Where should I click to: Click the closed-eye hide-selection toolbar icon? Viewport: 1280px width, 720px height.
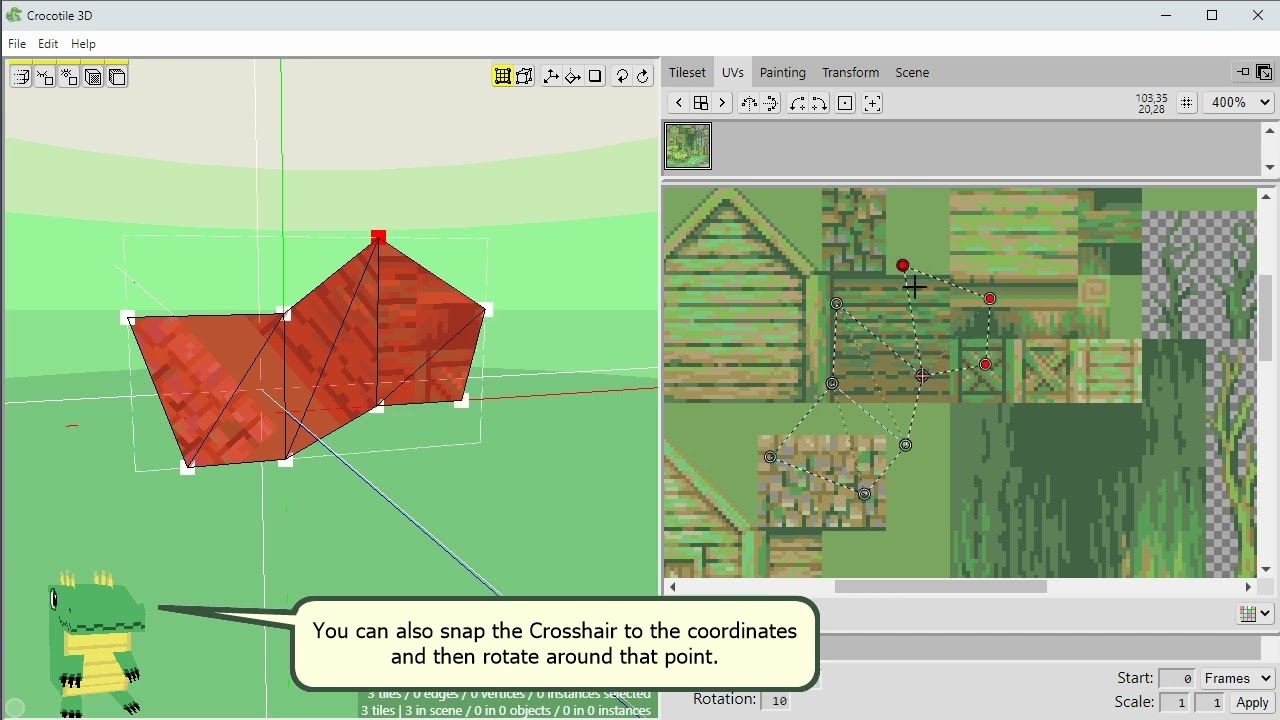(x=45, y=77)
